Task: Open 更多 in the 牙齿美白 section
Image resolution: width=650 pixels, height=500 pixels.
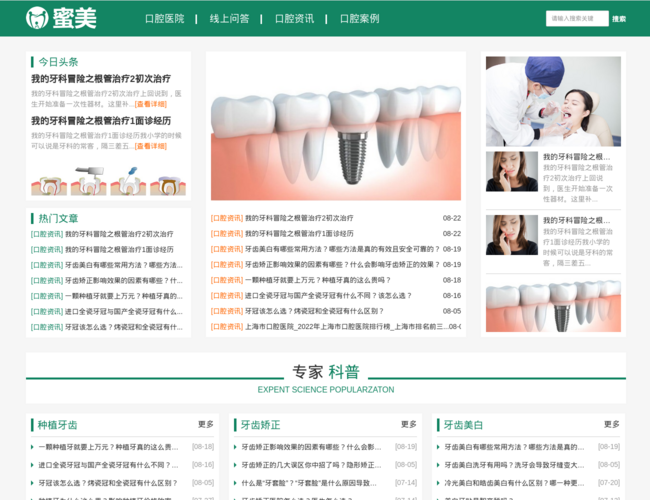Action: (612, 424)
